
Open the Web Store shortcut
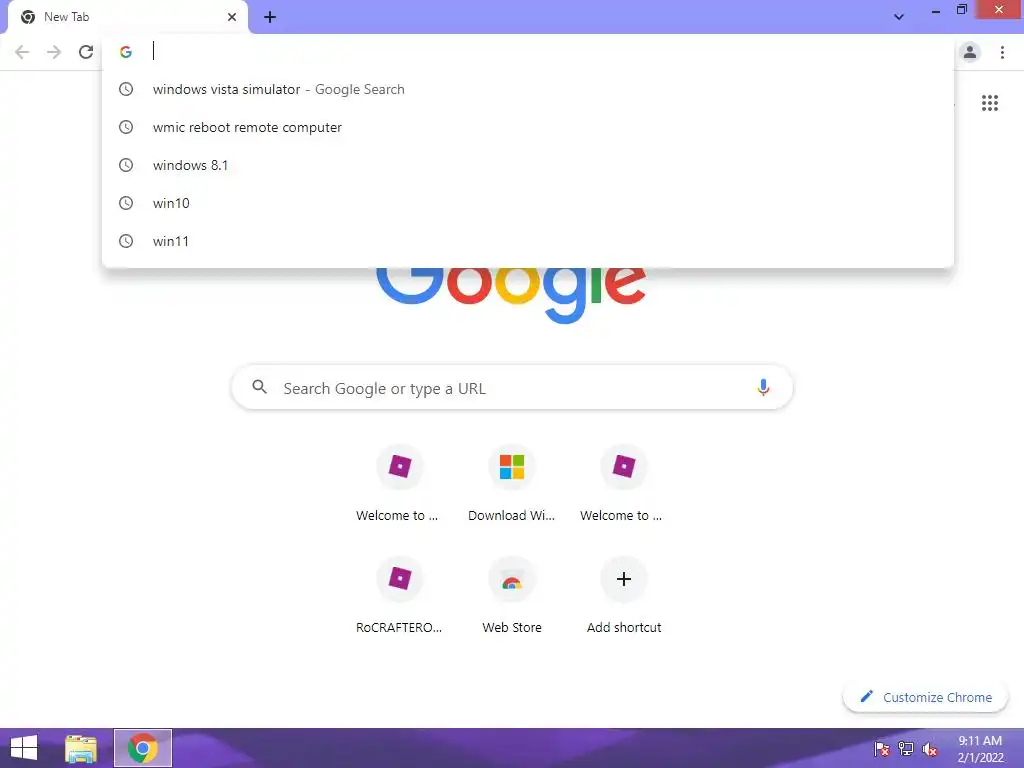point(511,596)
